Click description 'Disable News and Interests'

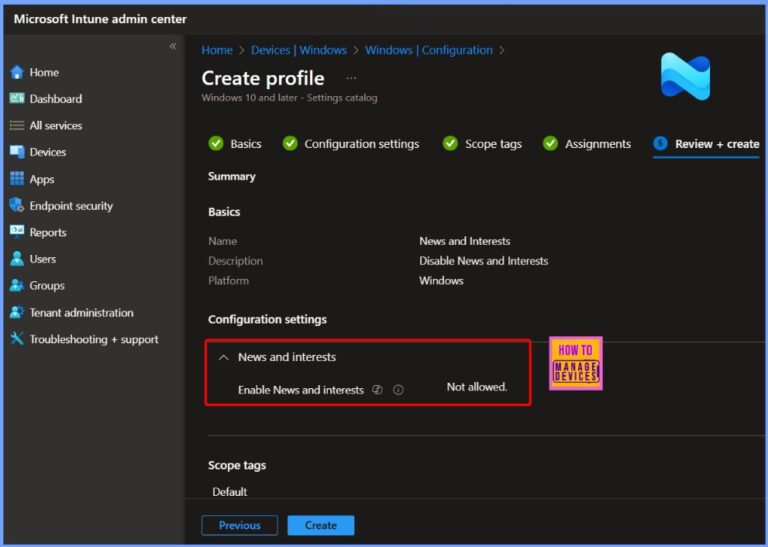coord(483,261)
